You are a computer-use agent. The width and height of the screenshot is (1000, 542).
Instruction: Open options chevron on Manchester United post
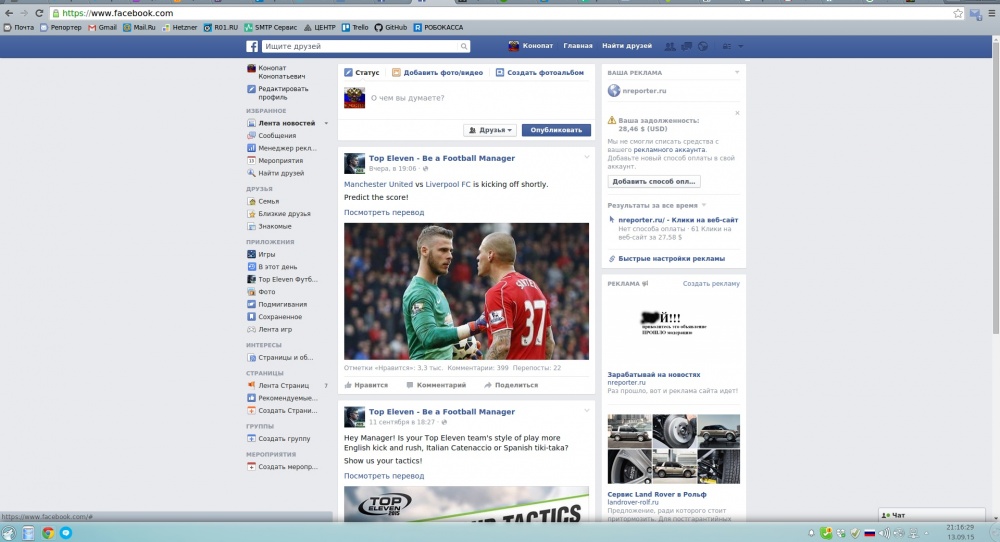point(587,157)
